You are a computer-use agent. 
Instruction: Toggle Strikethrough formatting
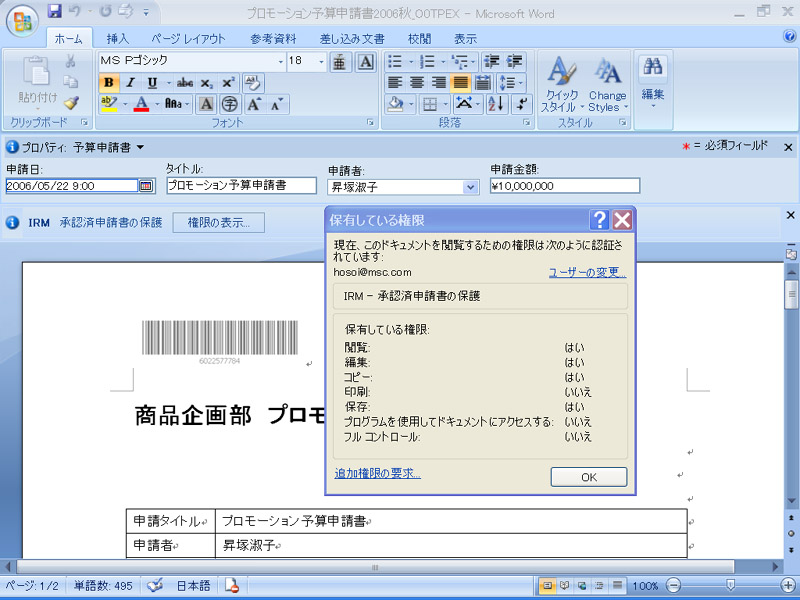[x=185, y=83]
